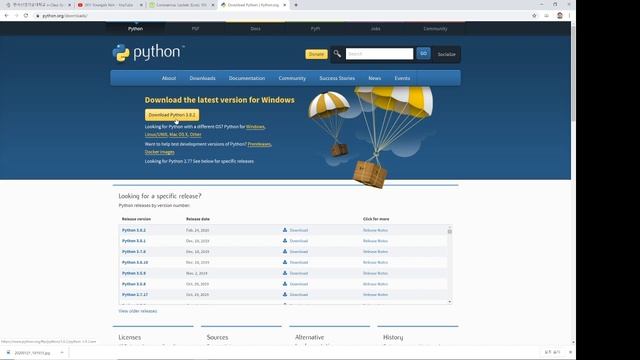
Task: Select the PyPI top navigation tab
Action: click(x=316, y=29)
